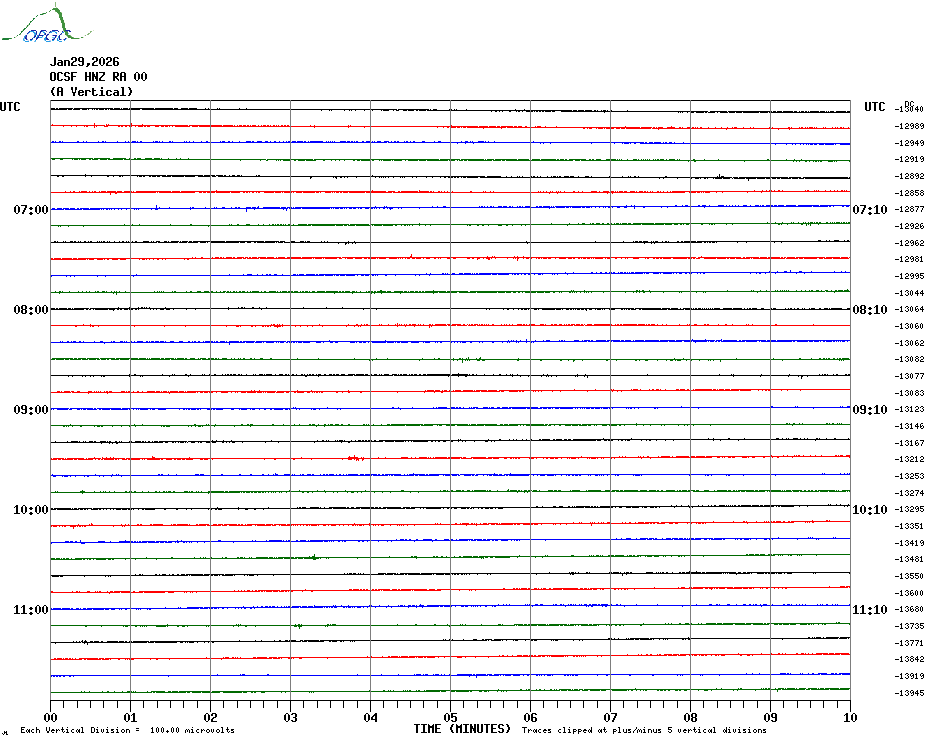Click the DC offset value -13044

pyautogui.click(x=909, y=293)
